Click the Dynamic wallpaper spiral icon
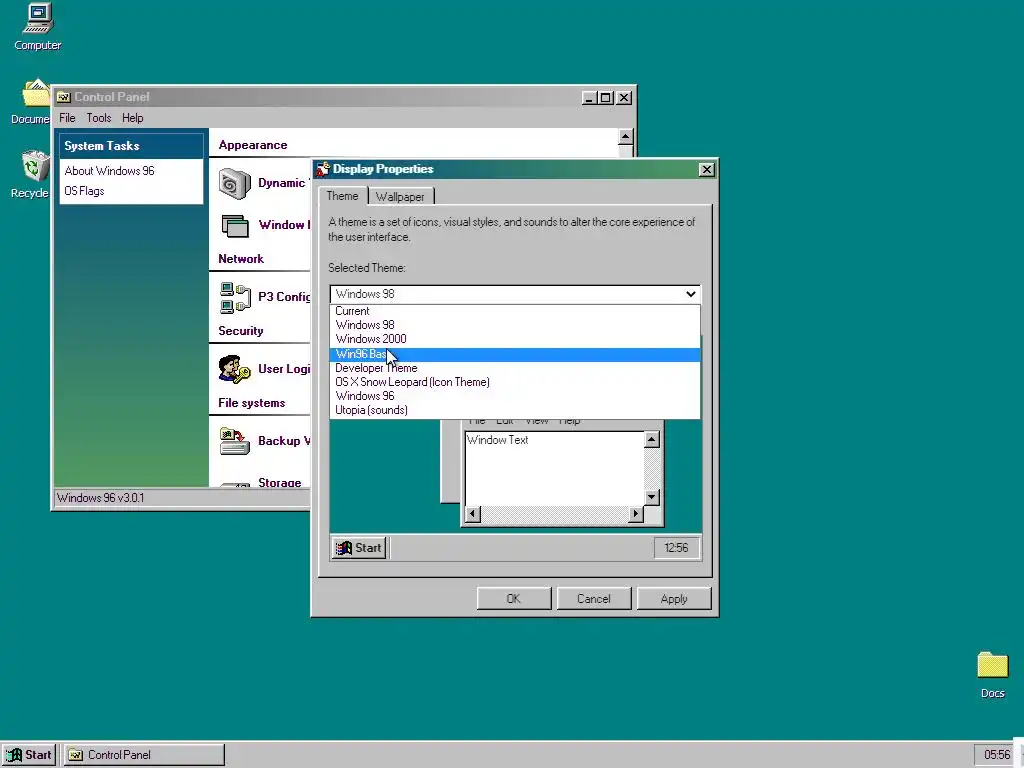Image resolution: width=1024 pixels, height=768 pixels. coord(234,184)
